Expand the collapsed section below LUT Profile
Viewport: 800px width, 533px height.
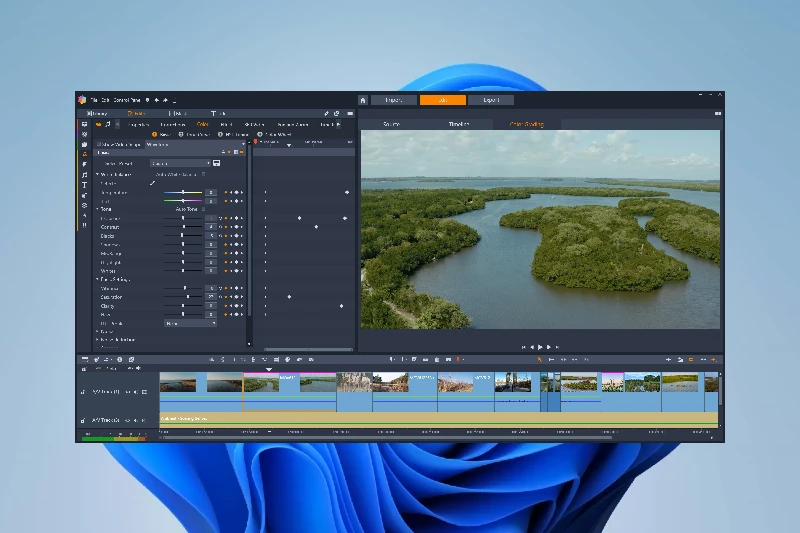tap(97, 332)
